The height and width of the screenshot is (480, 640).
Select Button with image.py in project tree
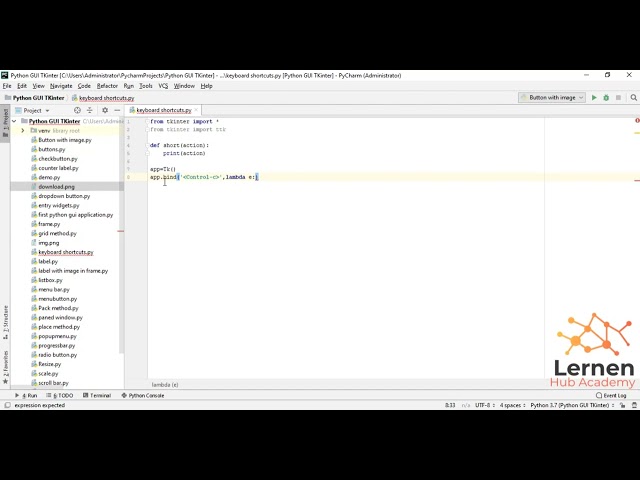(x=65, y=140)
